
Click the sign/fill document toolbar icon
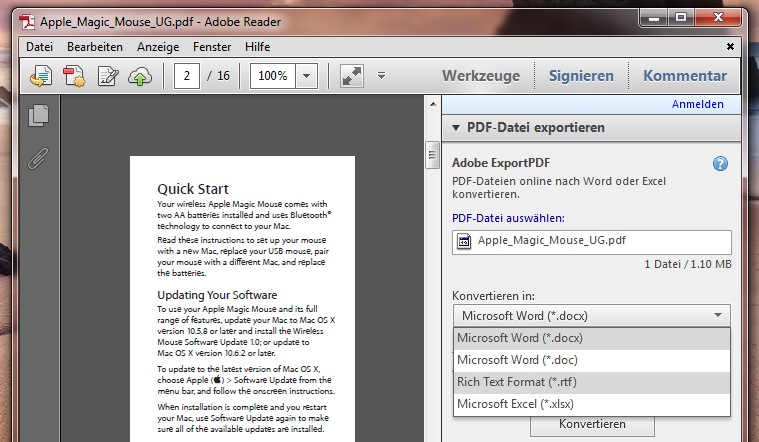click(107, 76)
